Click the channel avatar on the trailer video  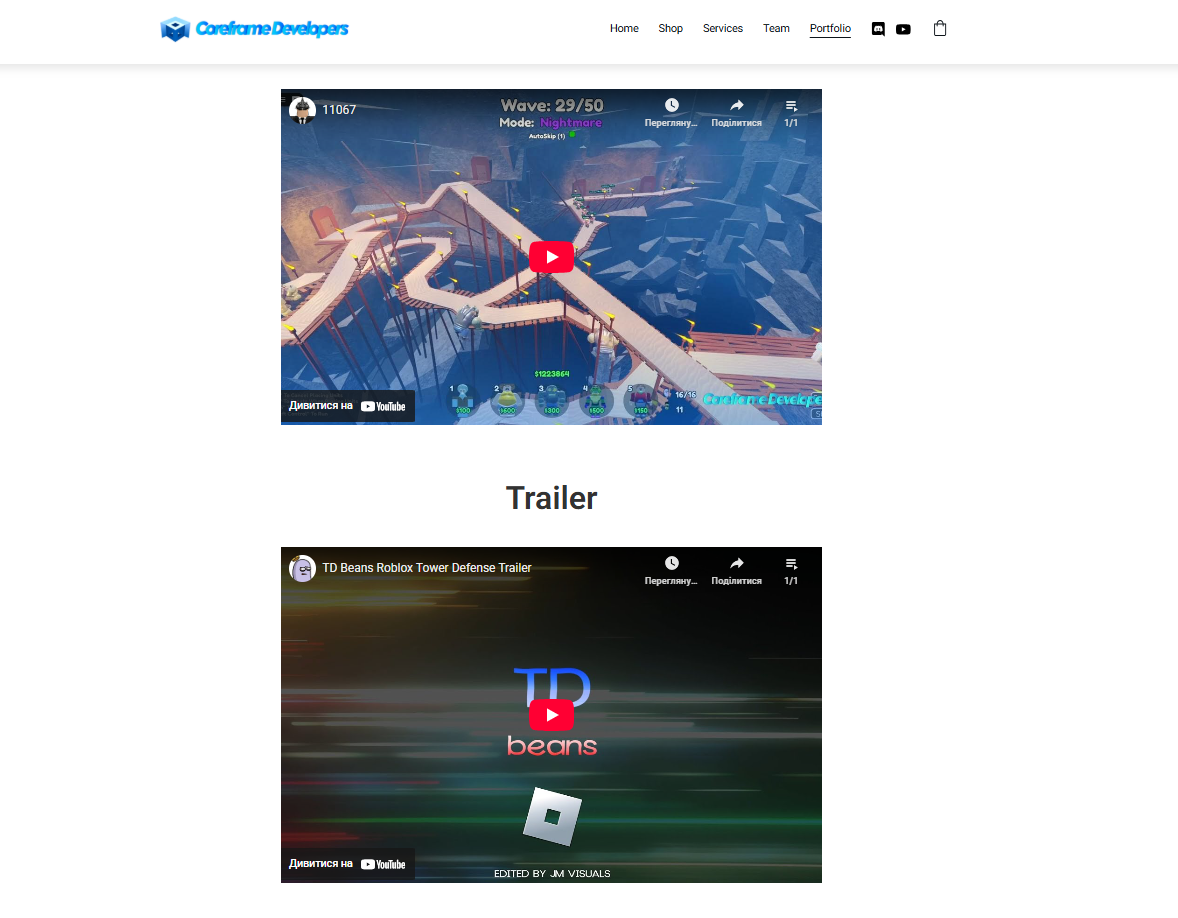click(x=302, y=568)
